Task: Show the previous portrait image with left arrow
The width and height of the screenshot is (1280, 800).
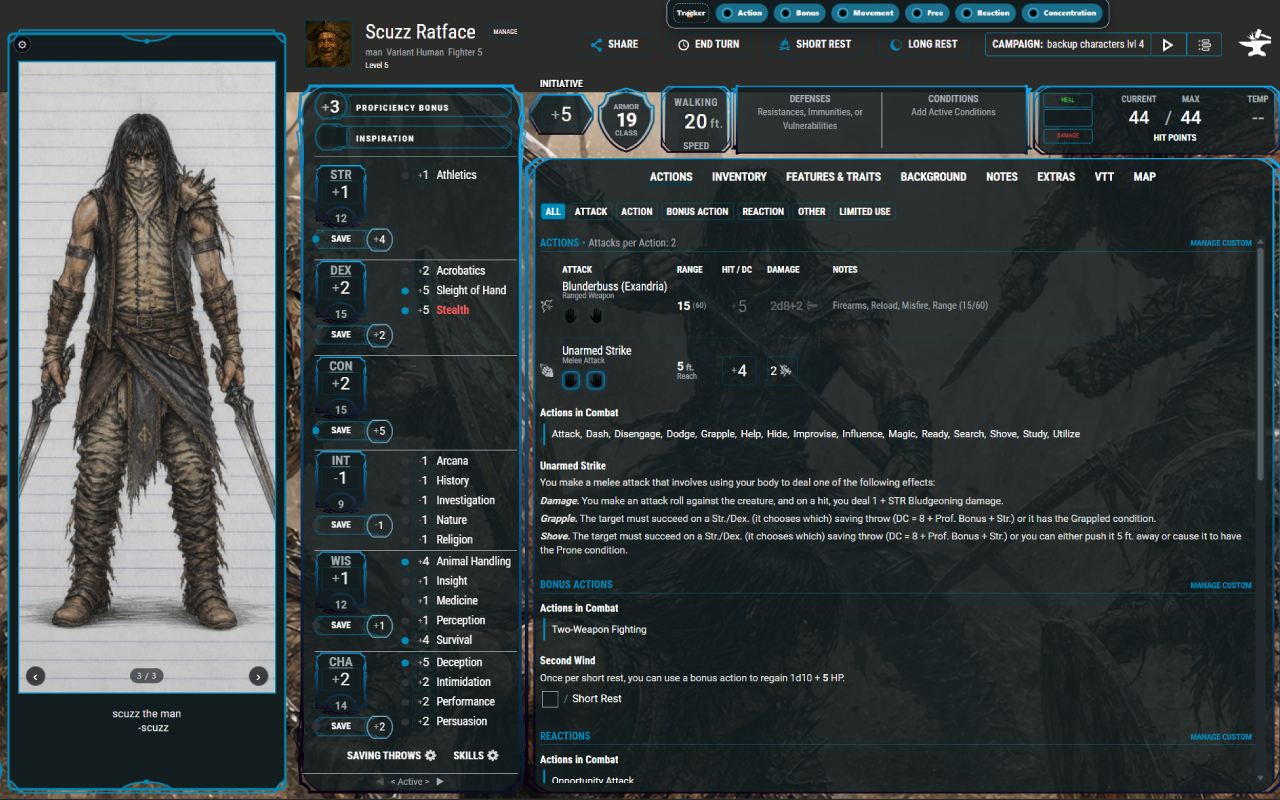Action: 36,677
